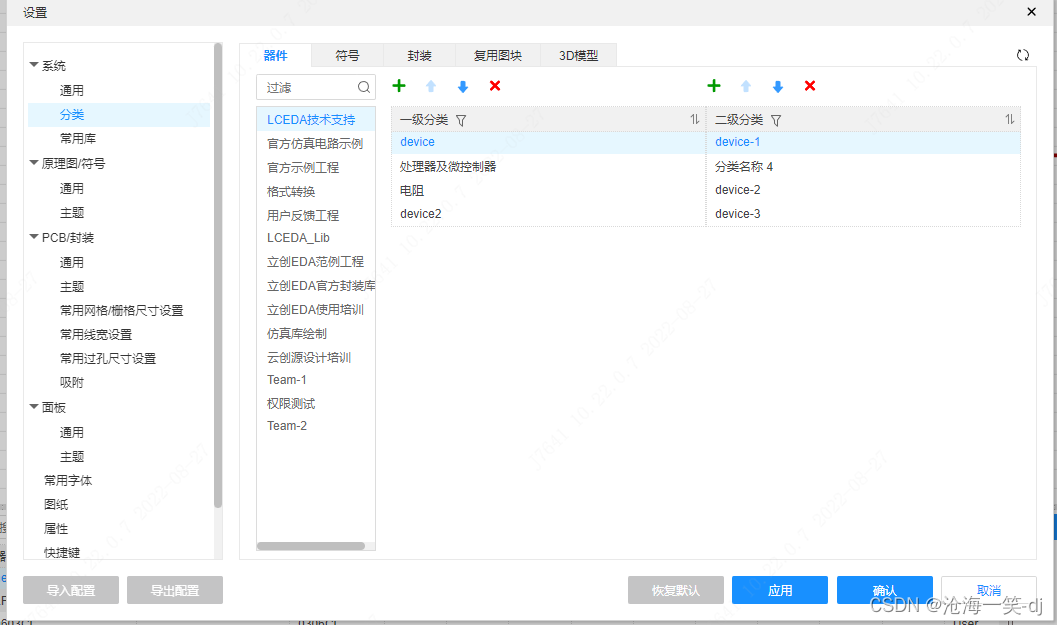This screenshot has width=1057, height=625.
Task: Collapse the 系统 tree section
Action: pos(34,65)
